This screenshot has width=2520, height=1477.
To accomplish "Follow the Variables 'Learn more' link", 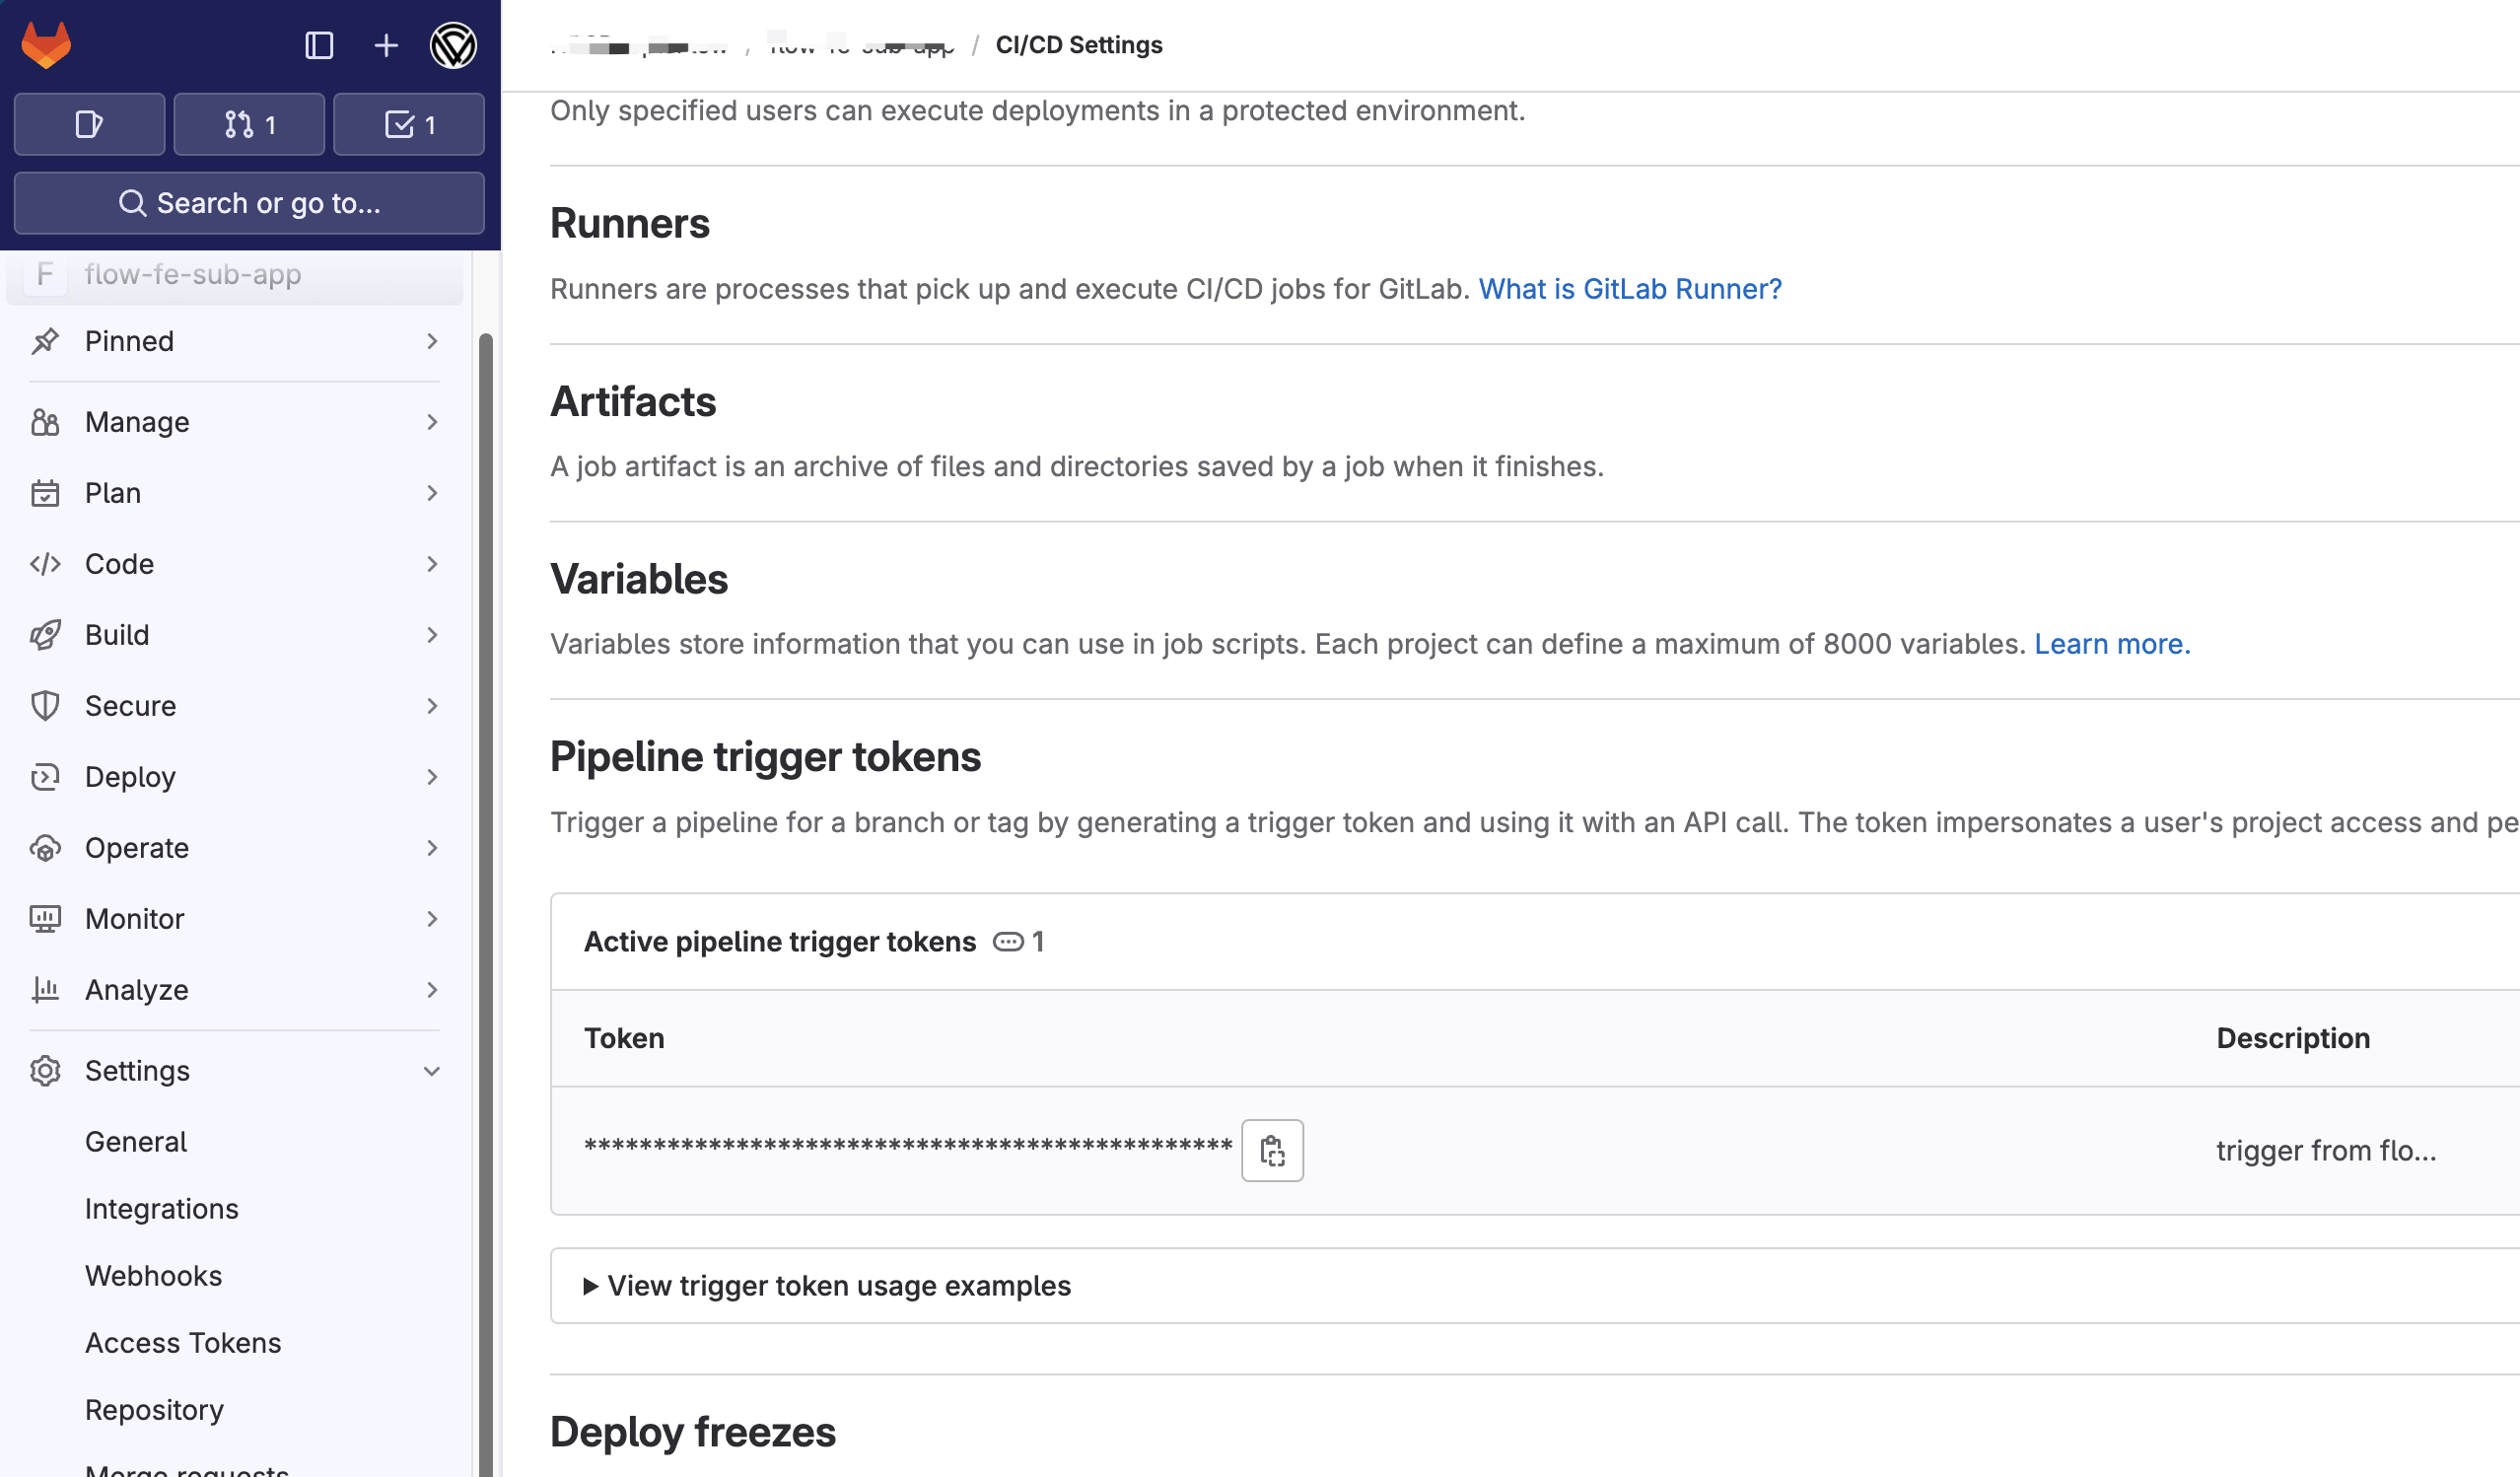I will point(2111,644).
